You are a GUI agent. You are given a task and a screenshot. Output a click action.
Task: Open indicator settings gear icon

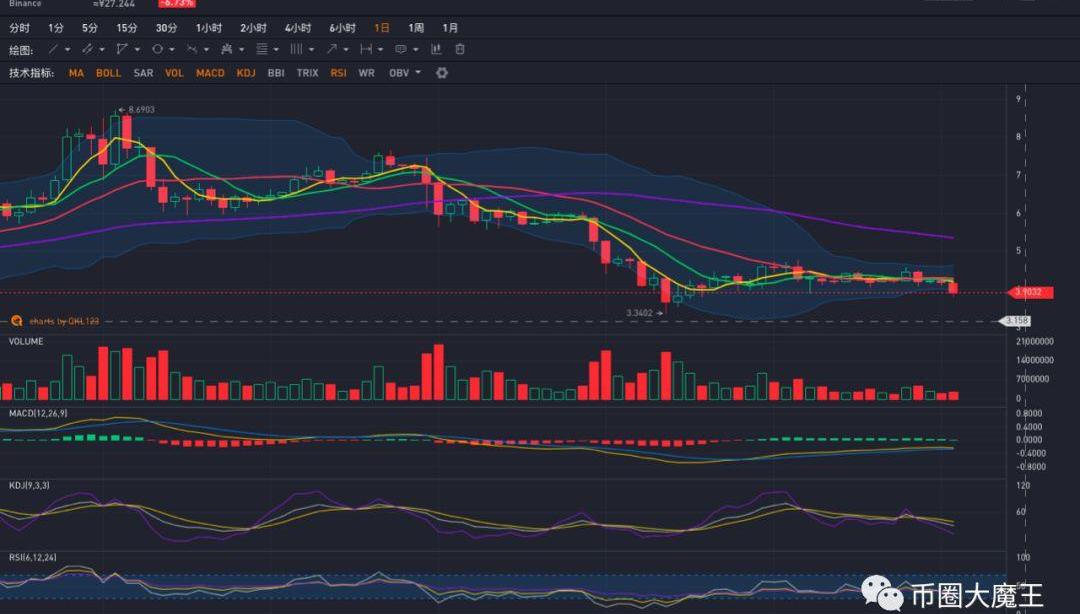click(442, 73)
